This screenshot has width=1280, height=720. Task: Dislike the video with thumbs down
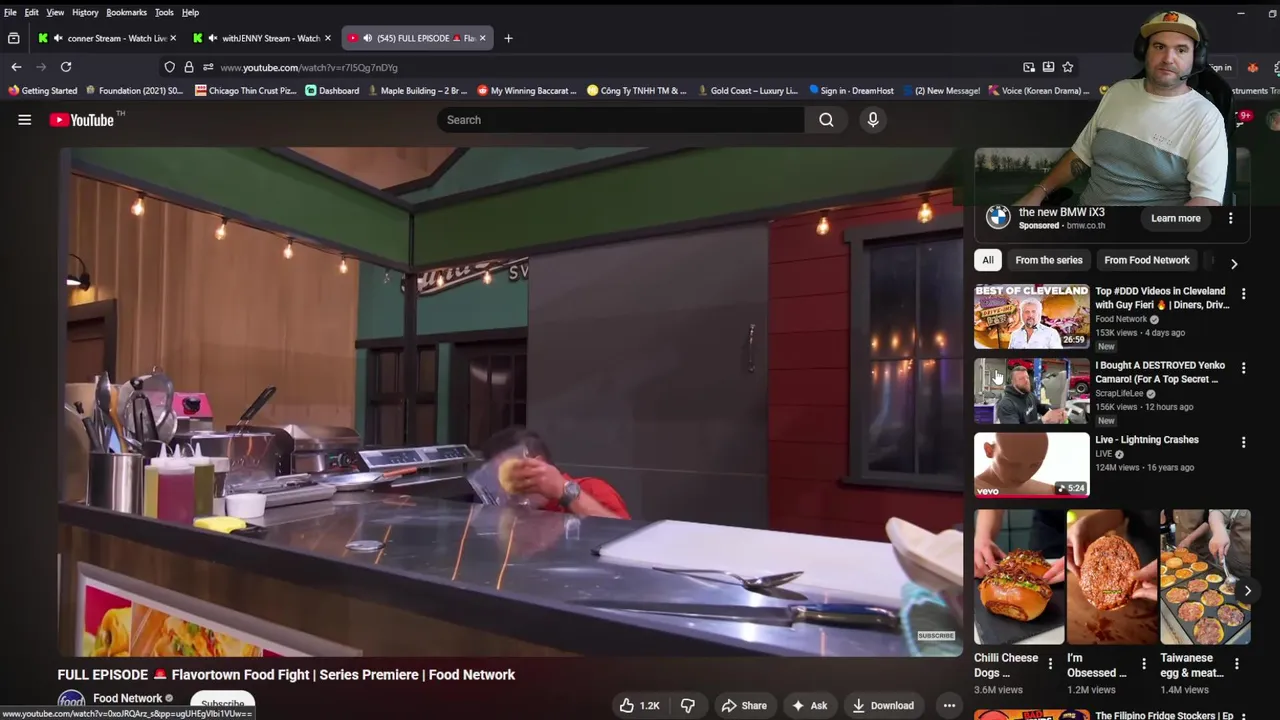pos(688,705)
